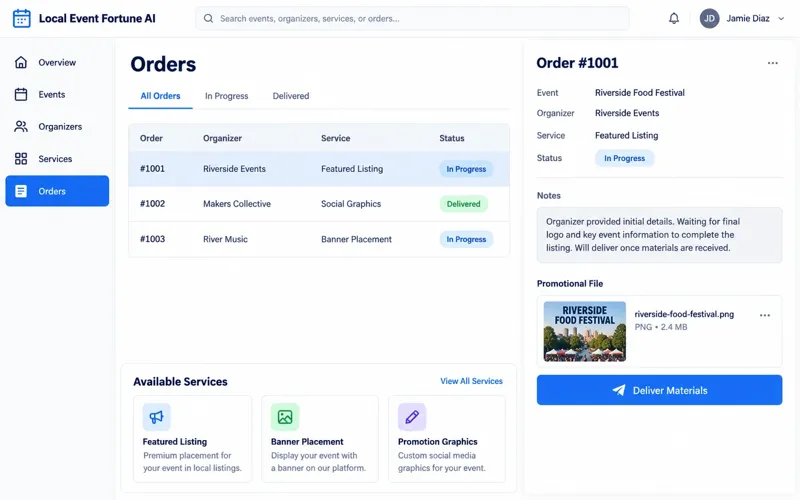Image resolution: width=800 pixels, height=500 pixels.
Task: Click the Organizer column header
Action: tap(222, 138)
